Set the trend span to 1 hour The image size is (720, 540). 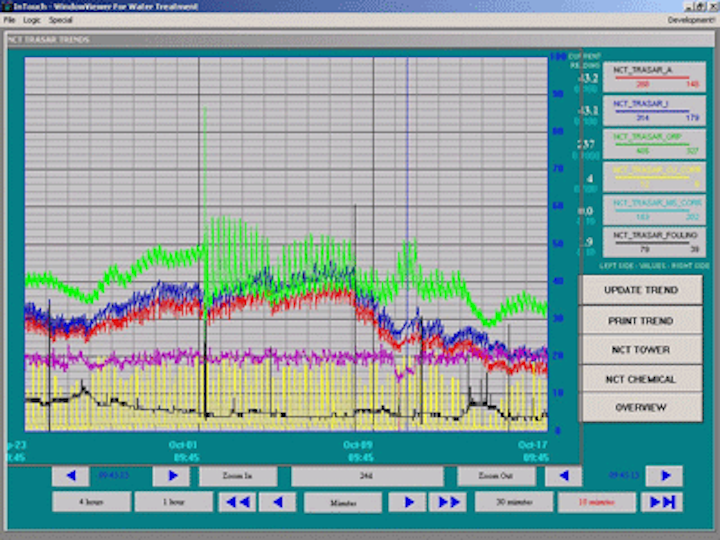coord(174,502)
